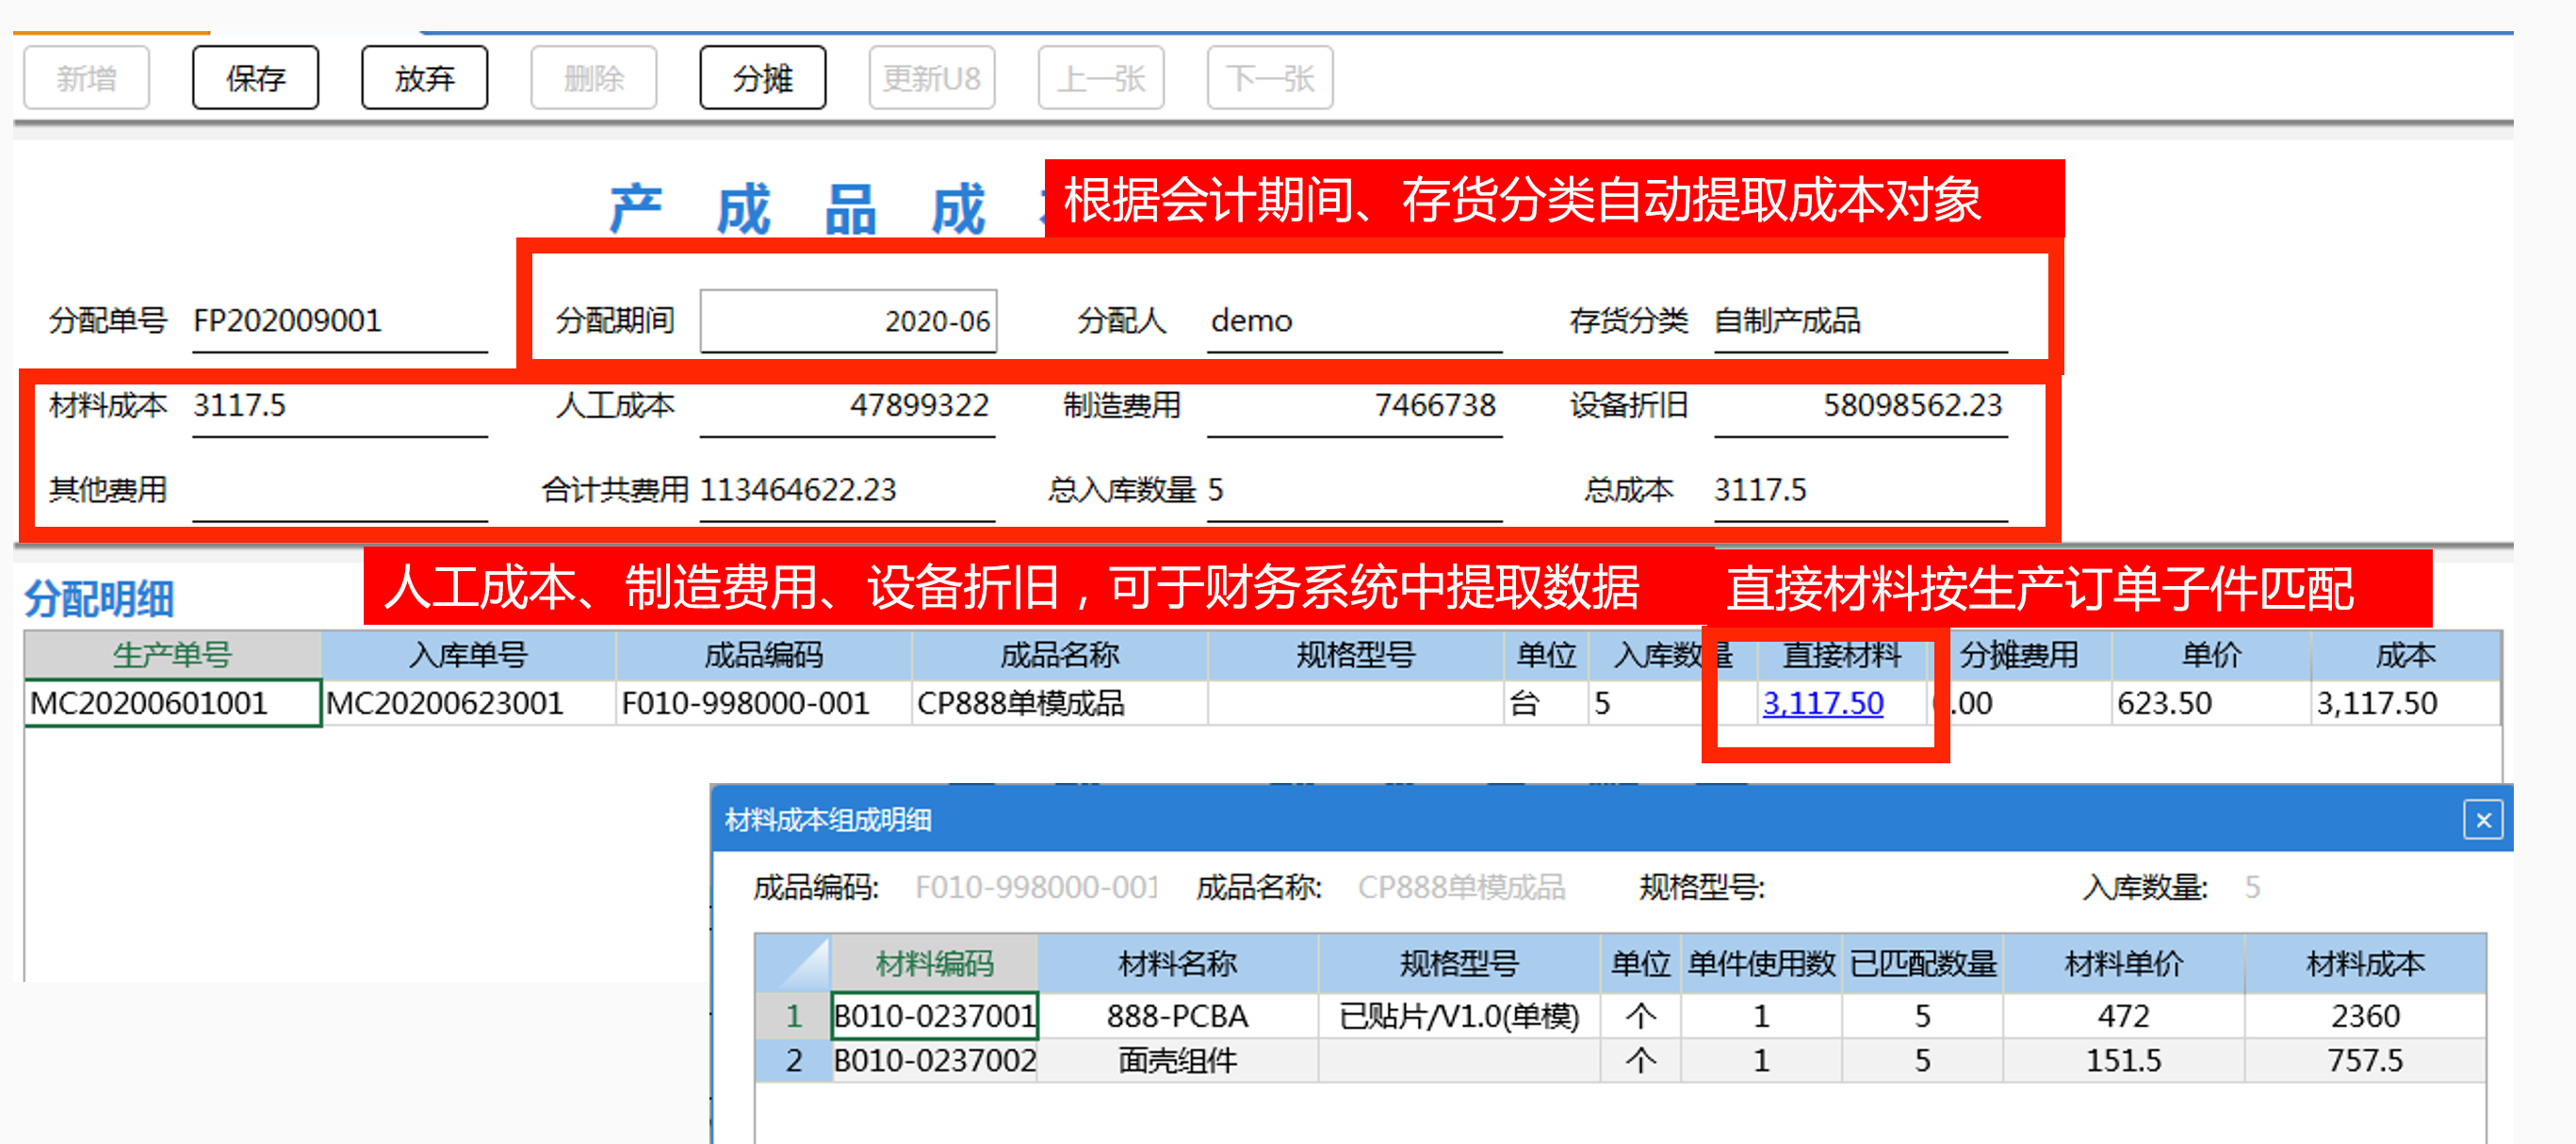The height and width of the screenshot is (1144, 2576).
Task: Select the 成品名称 column header in 分配明细
Action: (1059, 656)
